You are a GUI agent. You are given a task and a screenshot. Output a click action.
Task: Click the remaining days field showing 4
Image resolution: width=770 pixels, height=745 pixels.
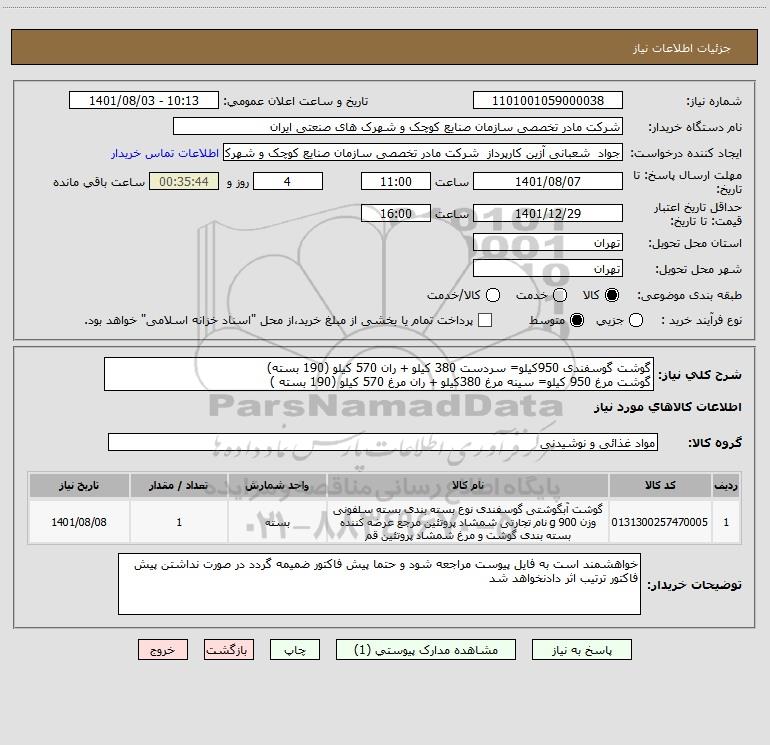tap(288, 181)
